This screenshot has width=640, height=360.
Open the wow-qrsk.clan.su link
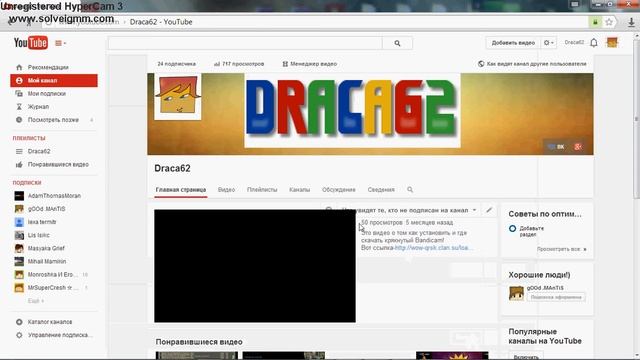[434, 248]
